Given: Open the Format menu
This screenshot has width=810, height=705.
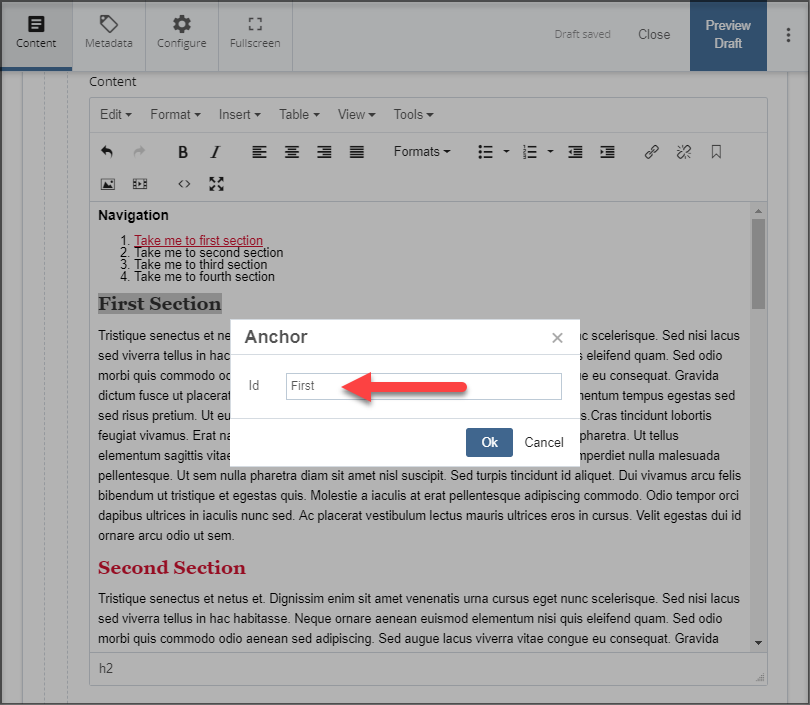Looking at the screenshot, I should coord(175,115).
